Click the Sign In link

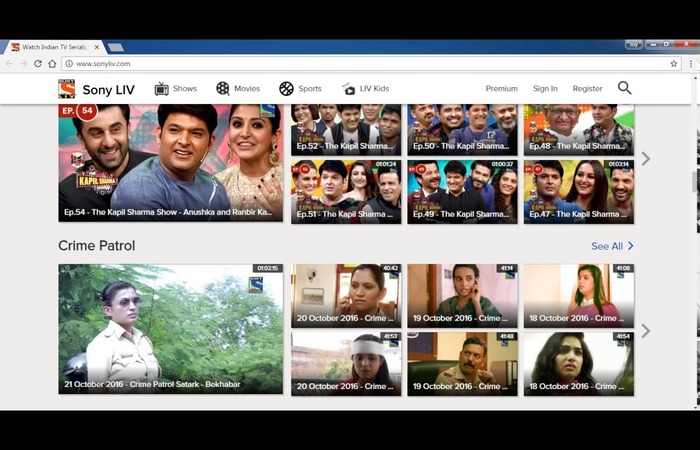click(x=545, y=88)
